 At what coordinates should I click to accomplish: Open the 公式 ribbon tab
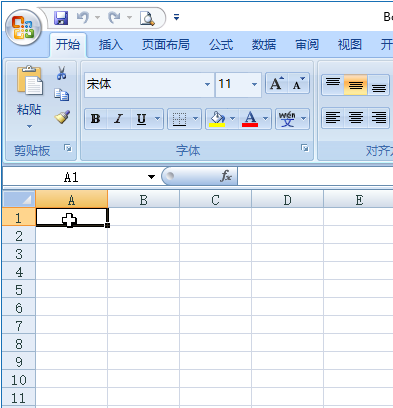[221, 44]
